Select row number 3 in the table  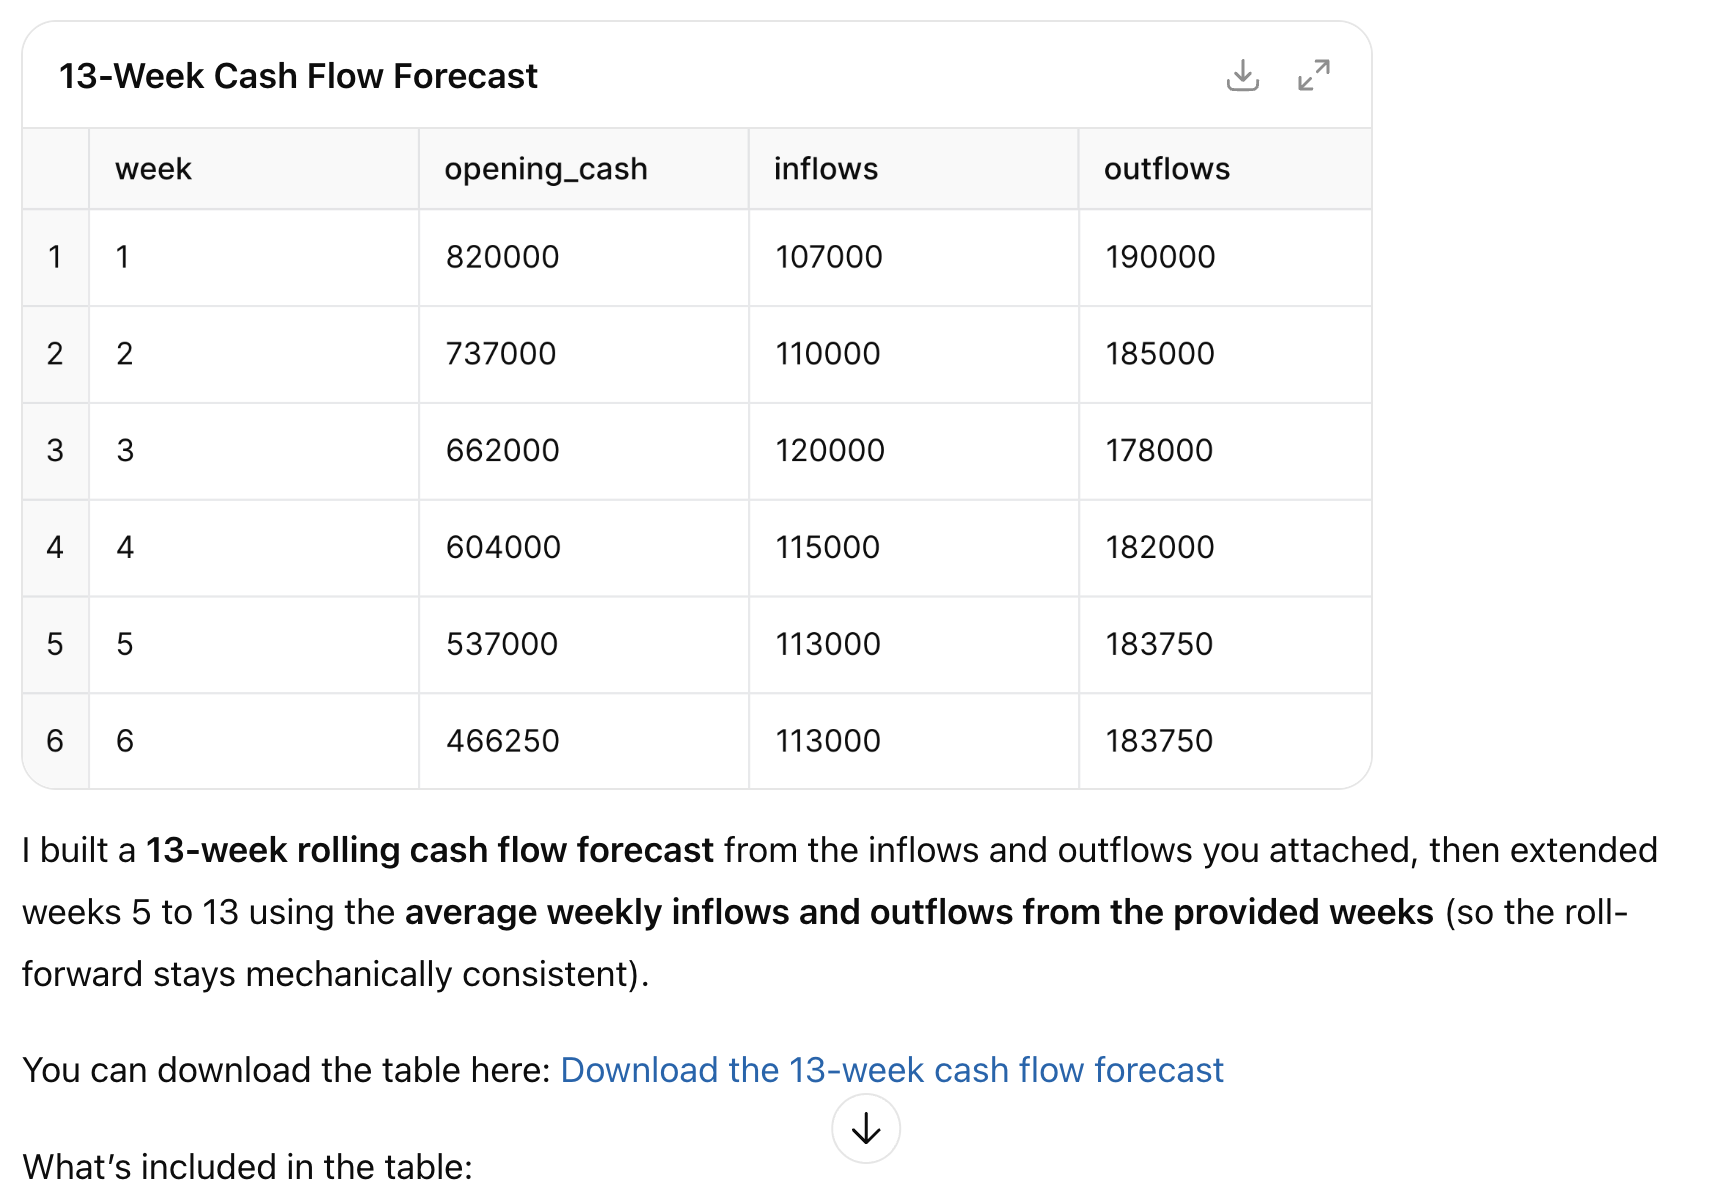click(x=55, y=451)
